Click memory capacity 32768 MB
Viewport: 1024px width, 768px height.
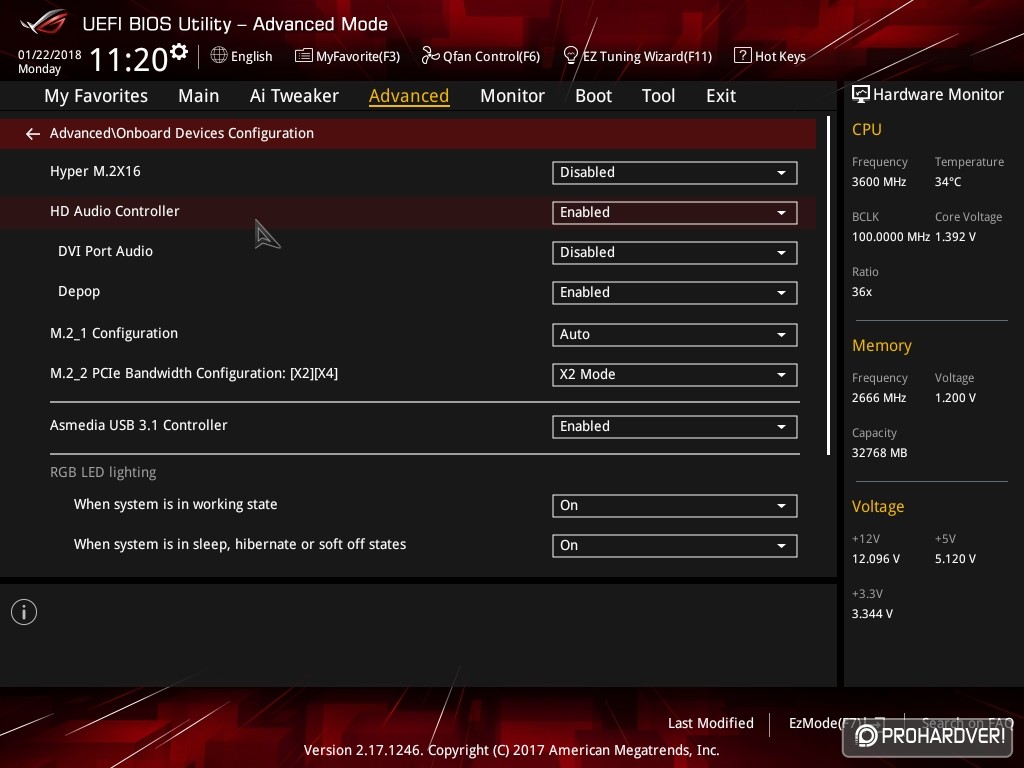[880, 453]
